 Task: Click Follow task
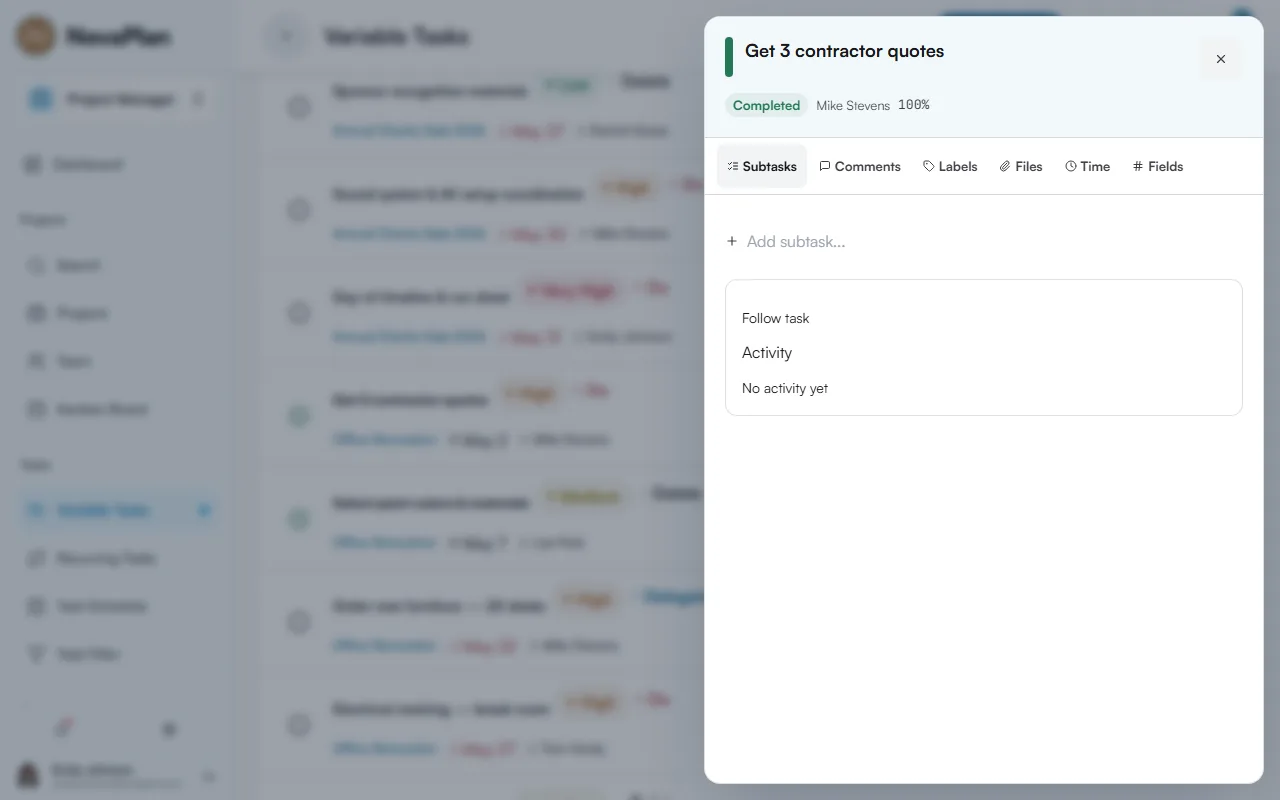tap(776, 318)
